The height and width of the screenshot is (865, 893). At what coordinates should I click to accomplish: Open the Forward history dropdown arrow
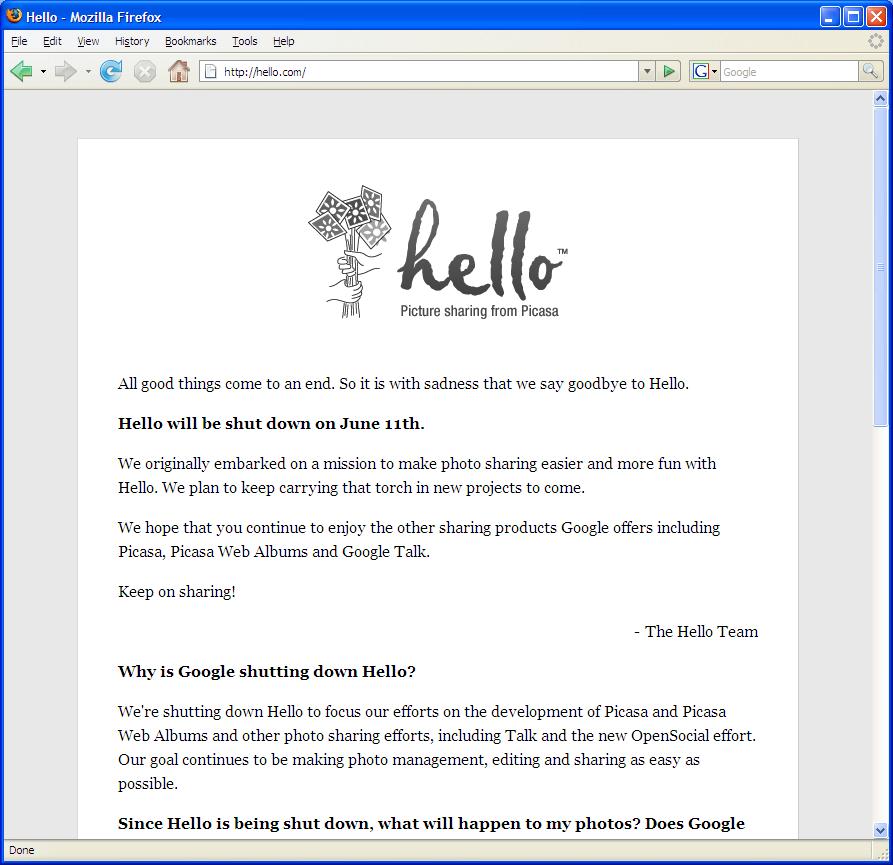coord(88,72)
